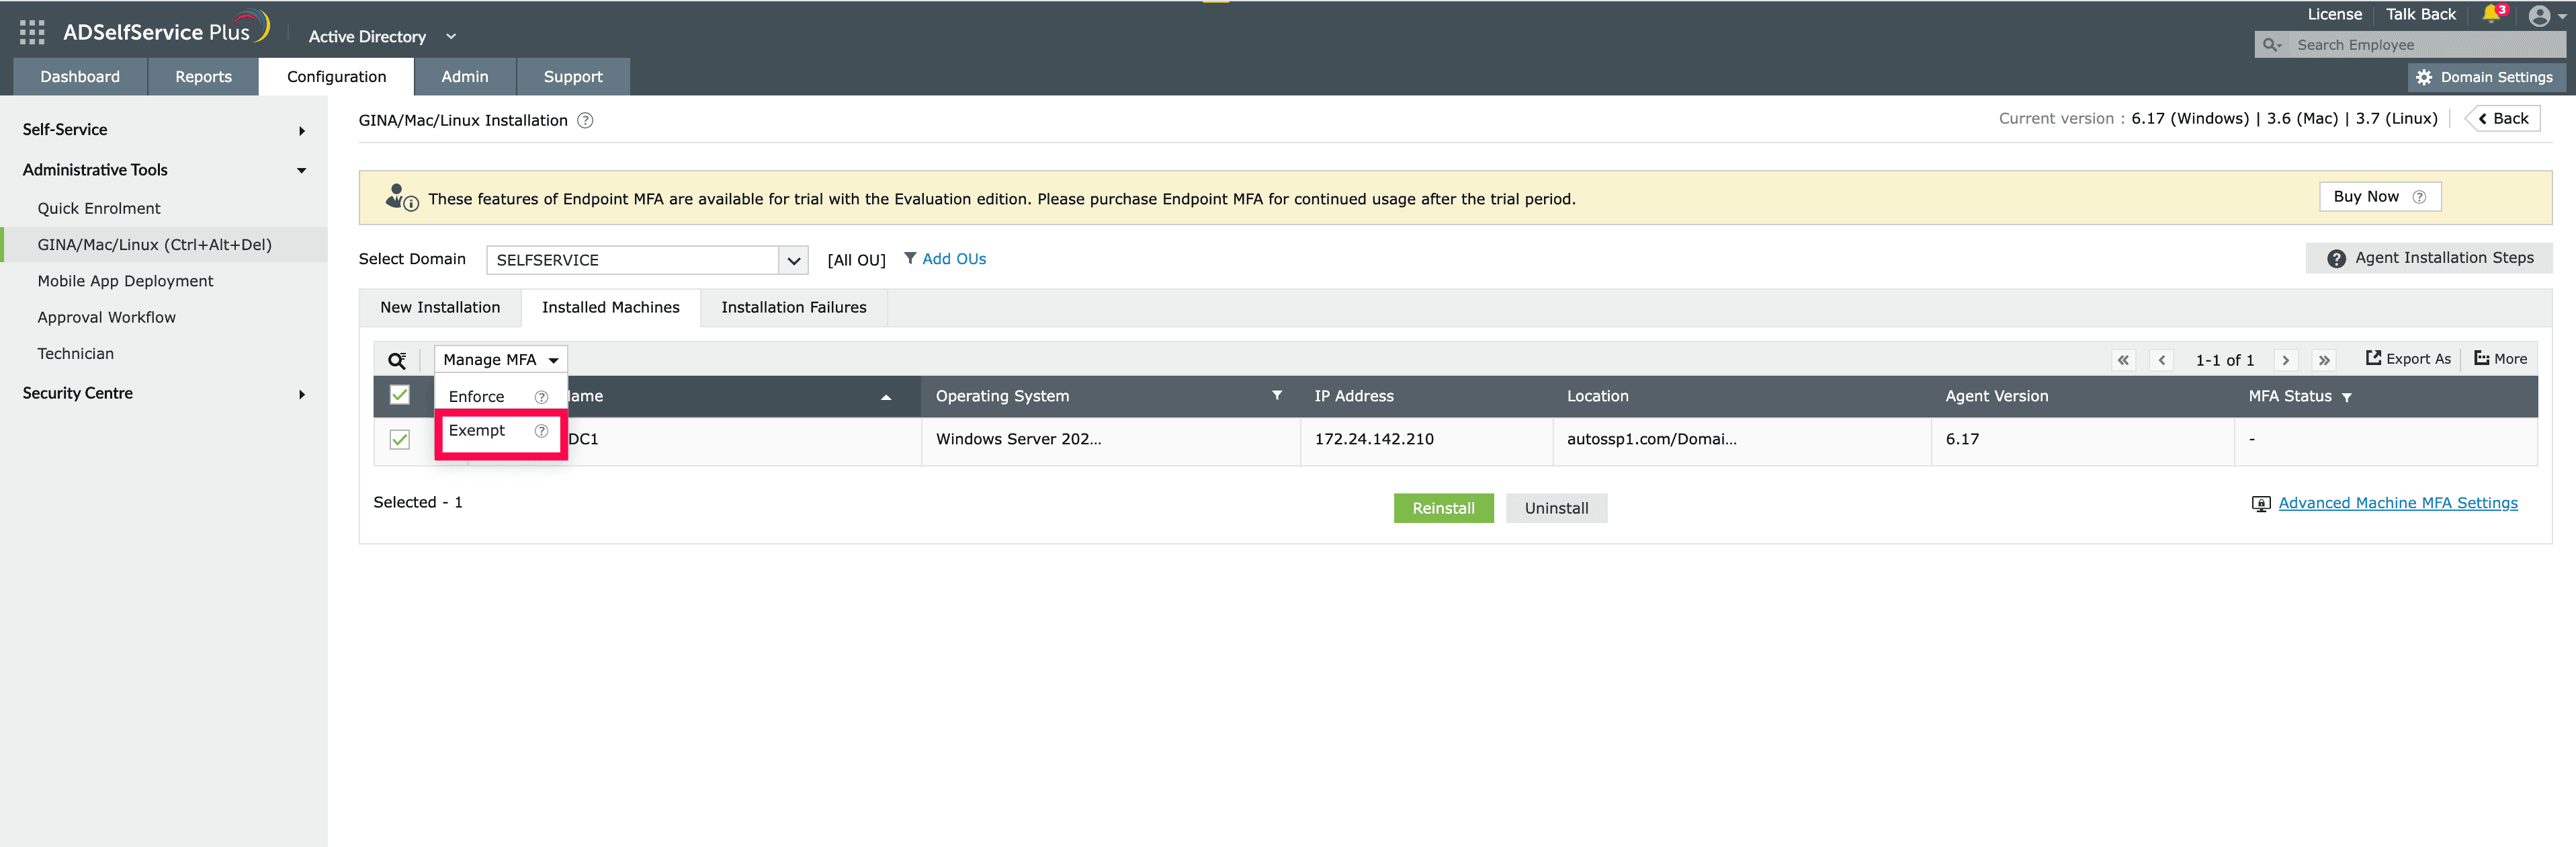2576x847 pixels.
Task: Open the Advanced Machine MFA Settings link
Action: (x=2398, y=504)
